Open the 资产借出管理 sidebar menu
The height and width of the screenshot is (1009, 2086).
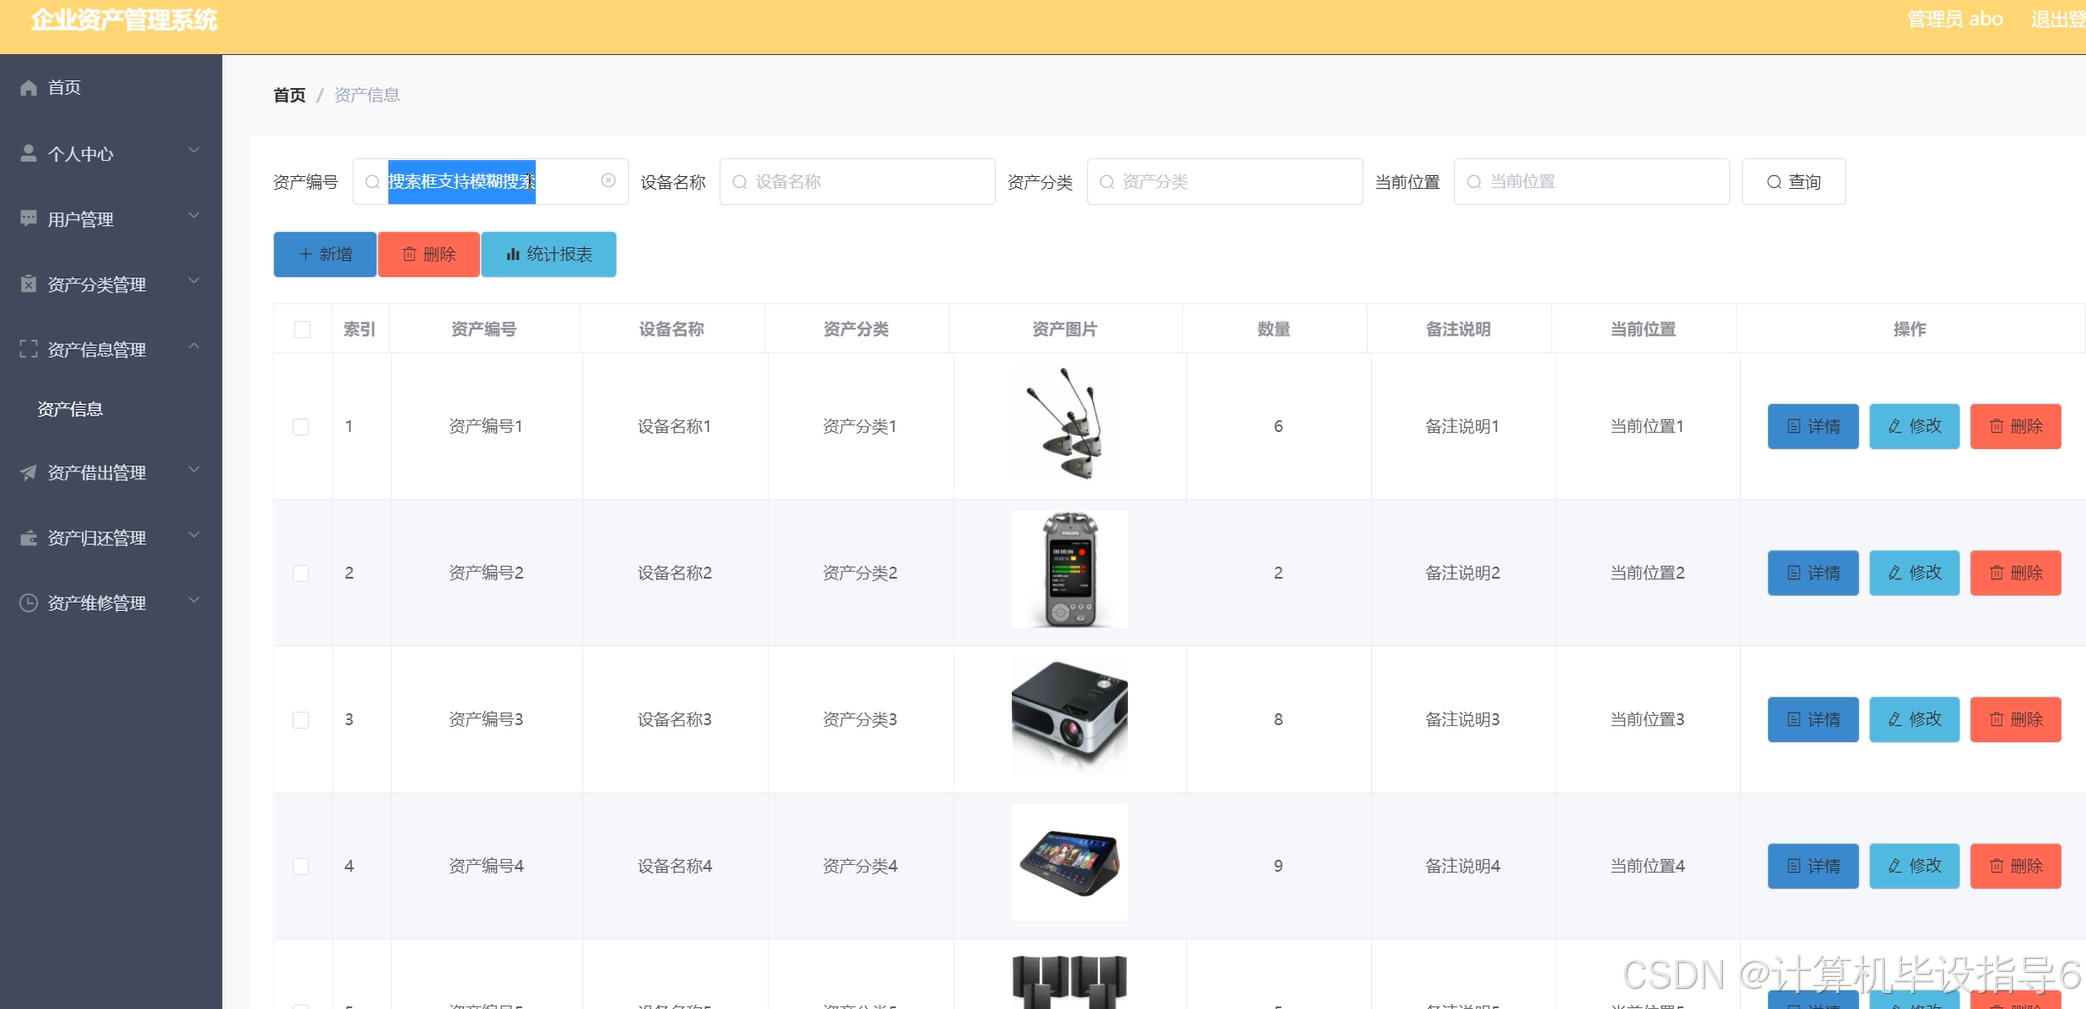point(111,472)
